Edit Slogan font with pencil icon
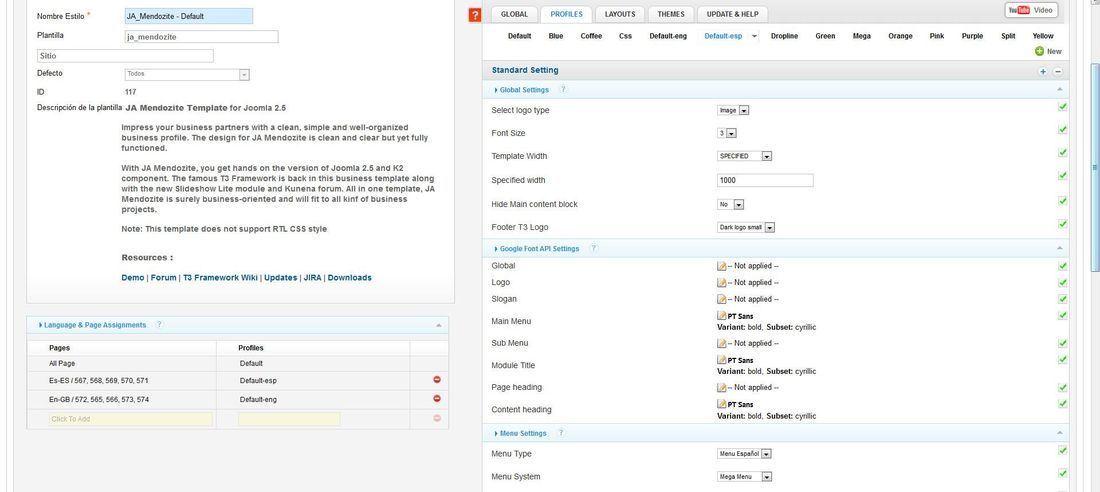The width and height of the screenshot is (1100, 492). click(x=721, y=300)
